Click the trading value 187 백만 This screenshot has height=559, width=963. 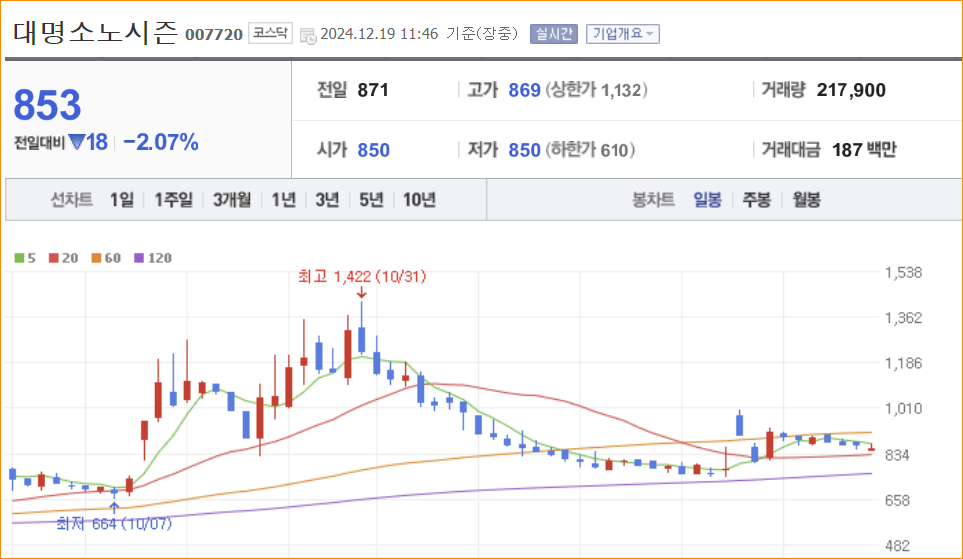point(864,150)
